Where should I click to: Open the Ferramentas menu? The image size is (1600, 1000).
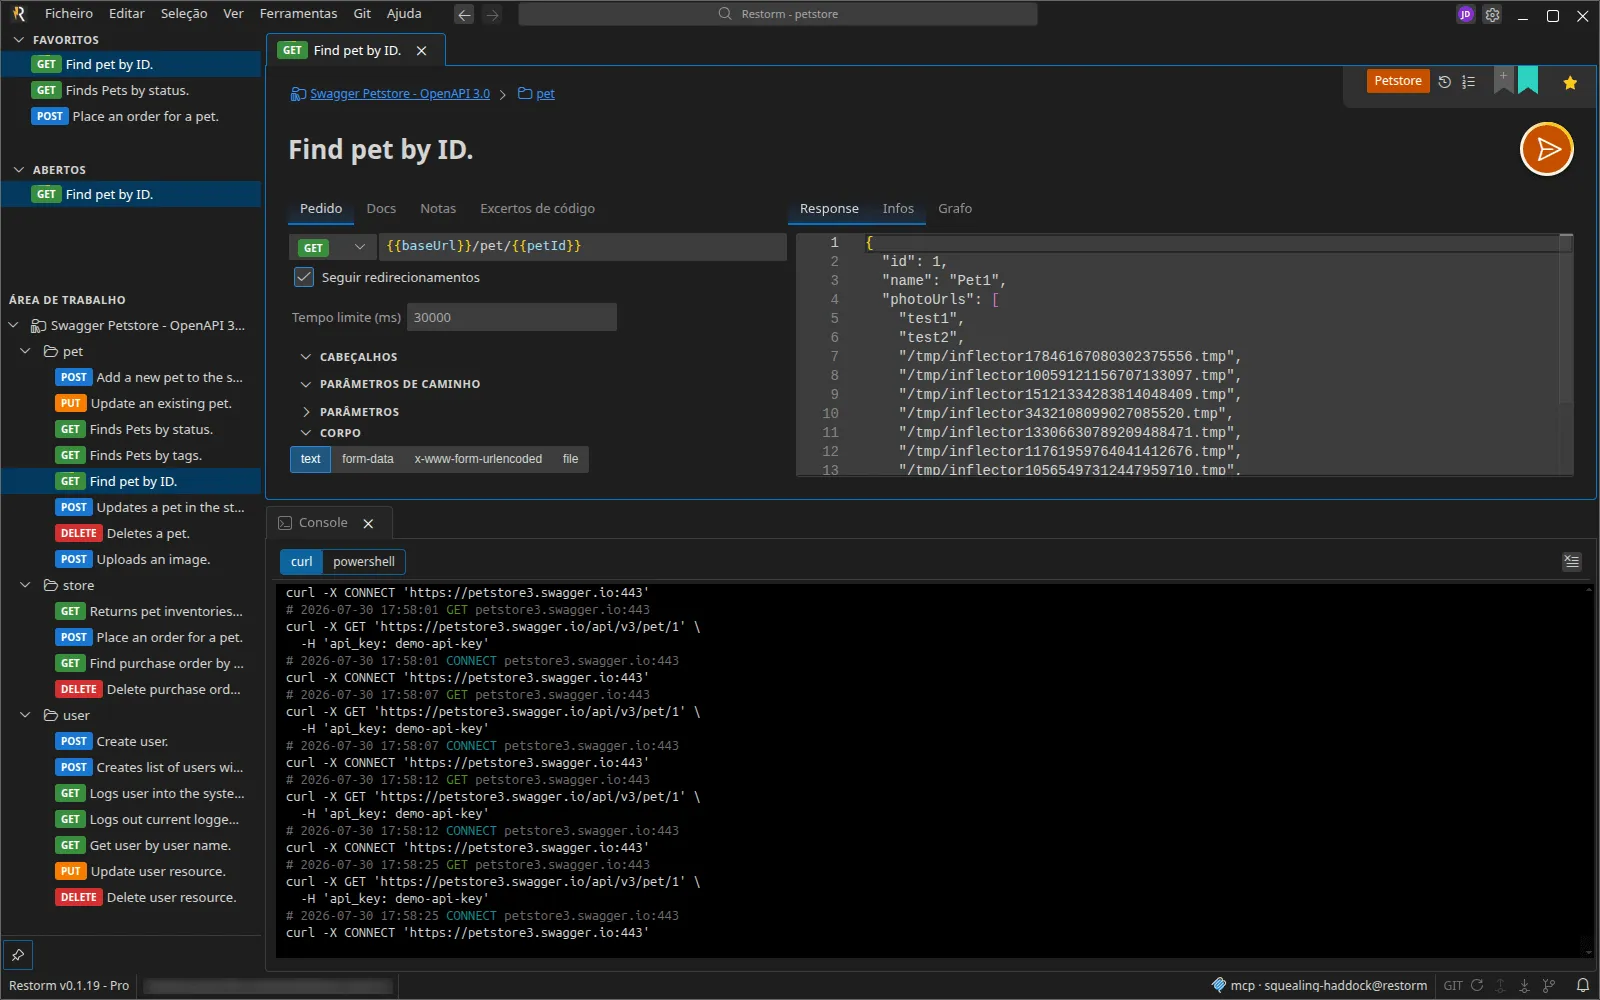(x=298, y=14)
